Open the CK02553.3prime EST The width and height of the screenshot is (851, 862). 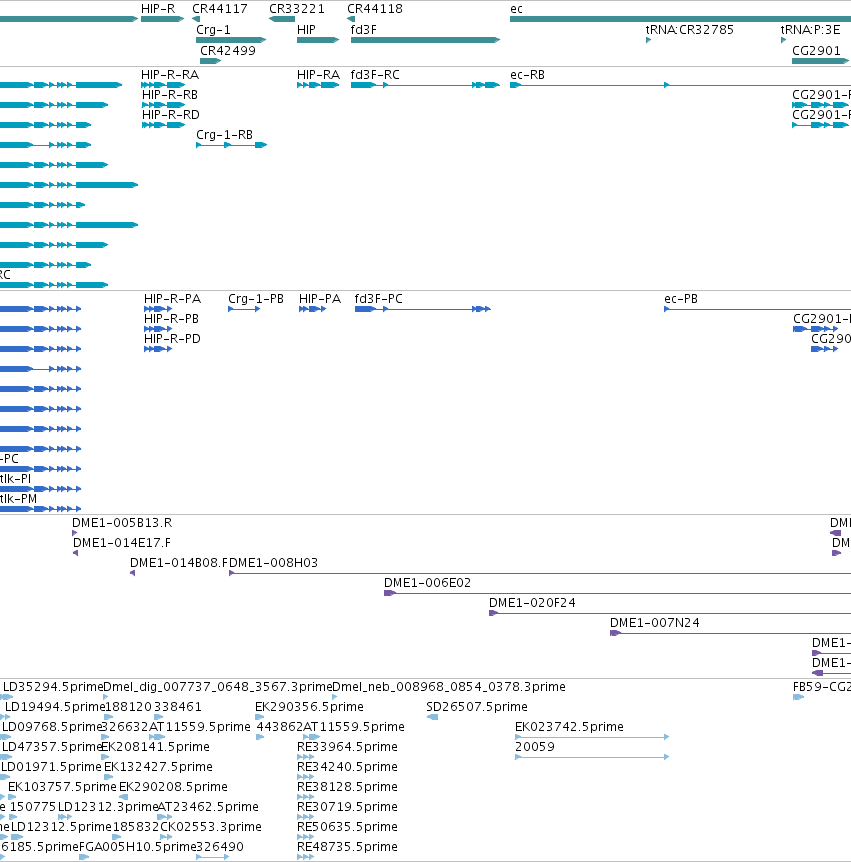(x=166, y=837)
